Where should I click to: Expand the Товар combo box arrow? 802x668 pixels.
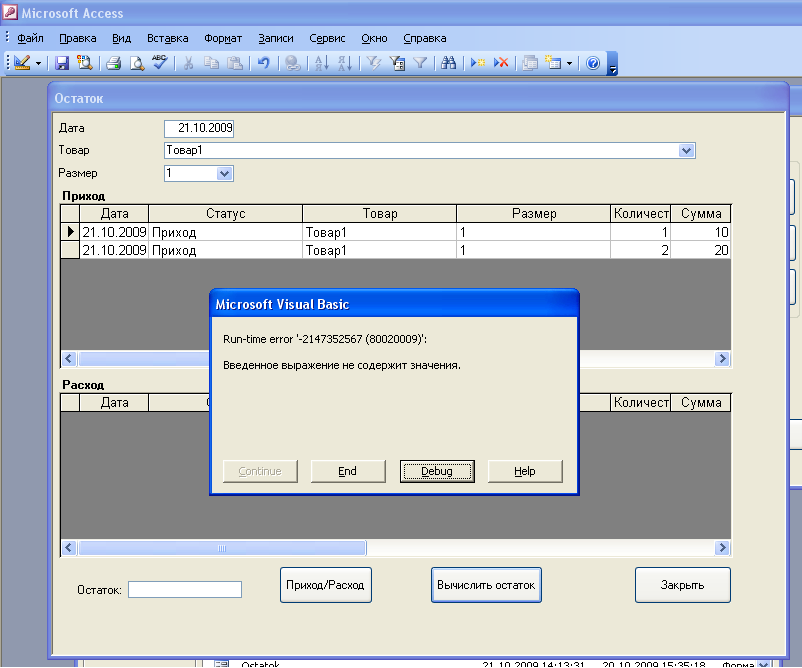click(x=686, y=150)
